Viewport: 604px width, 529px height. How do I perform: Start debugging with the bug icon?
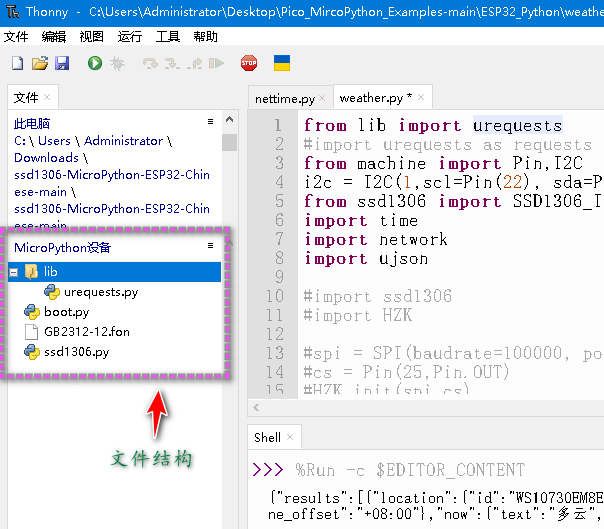(117, 63)
